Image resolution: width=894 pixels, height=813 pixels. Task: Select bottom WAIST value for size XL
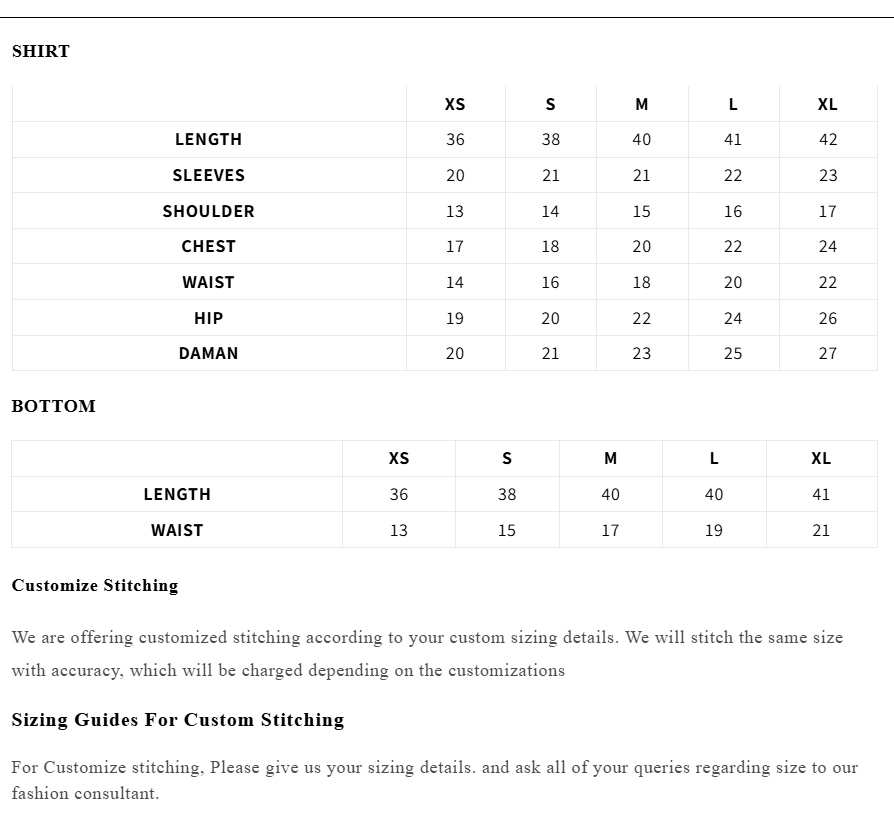(x=821, y=530)
